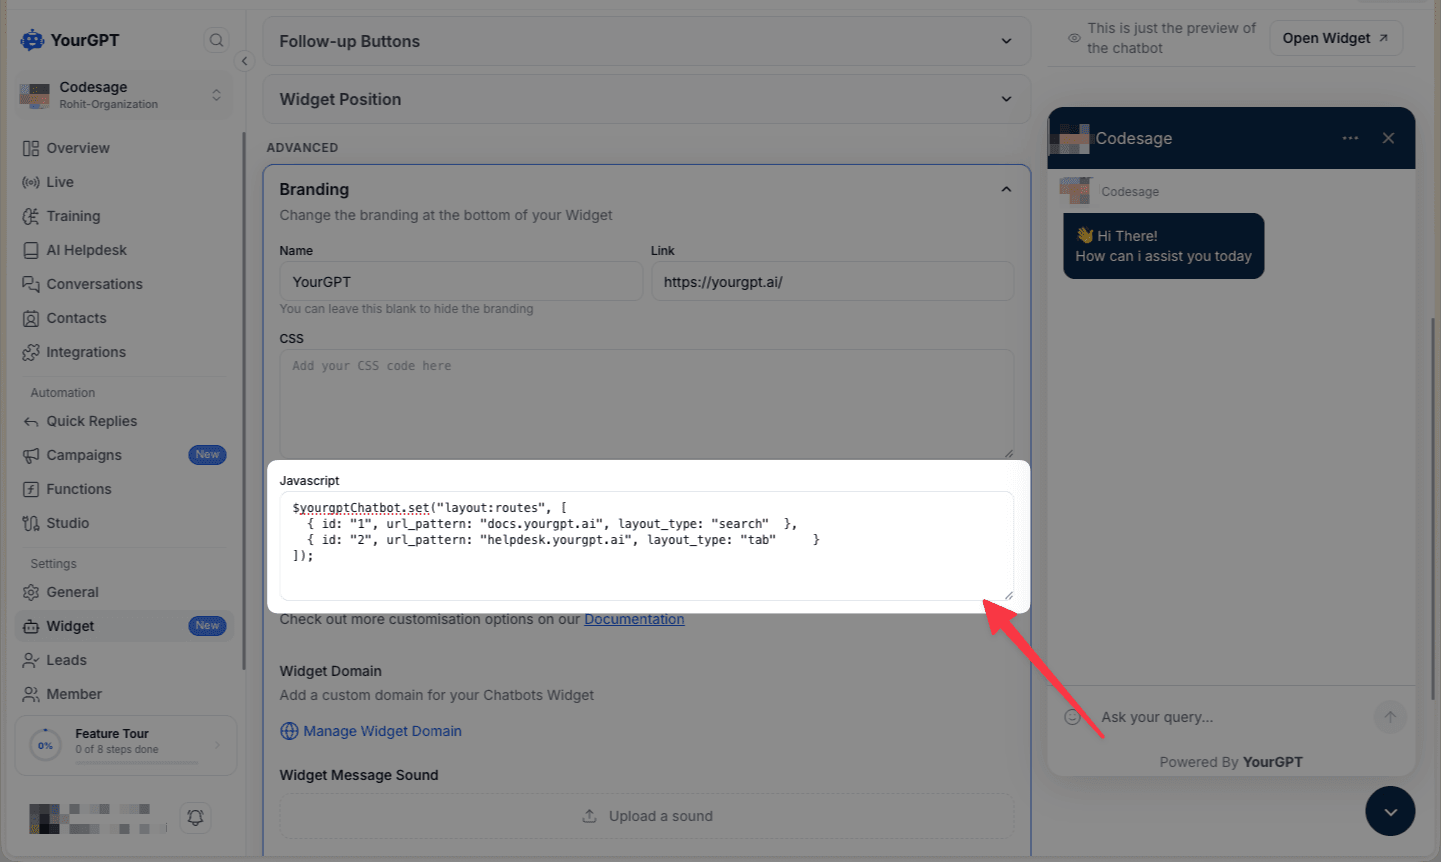This screenshot has height=862, width=1441.
Task: Click the upload icon under Widget Message Sound
Action: click(x=589, y=815)
